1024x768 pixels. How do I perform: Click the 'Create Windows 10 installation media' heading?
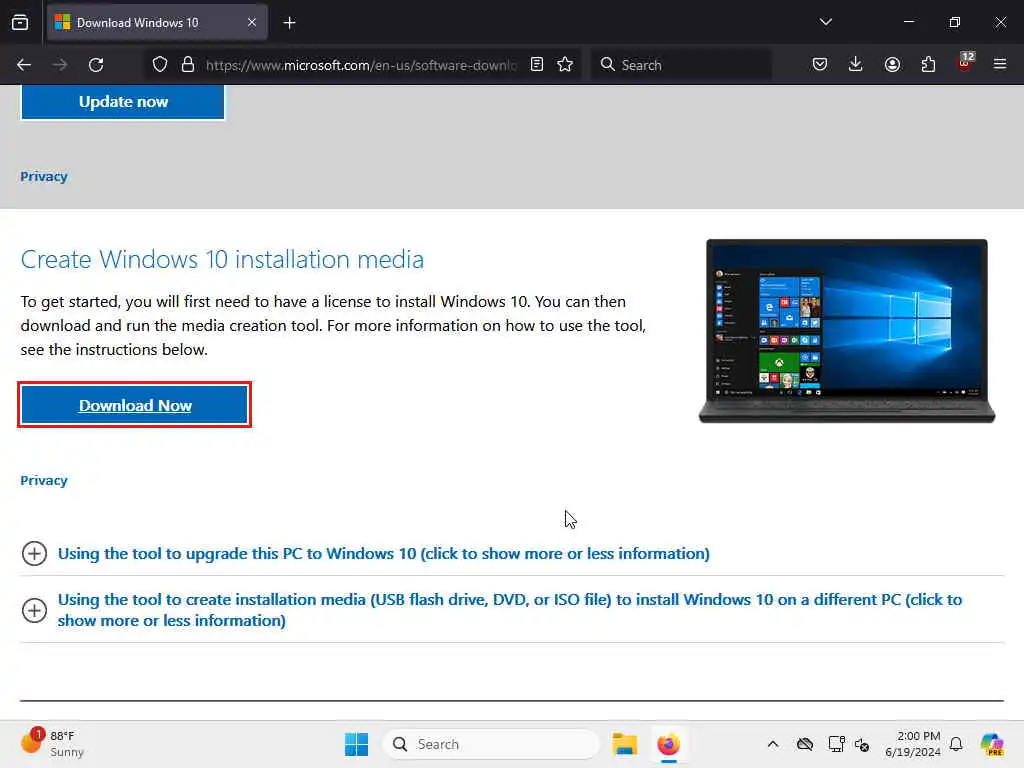point(222,259)
